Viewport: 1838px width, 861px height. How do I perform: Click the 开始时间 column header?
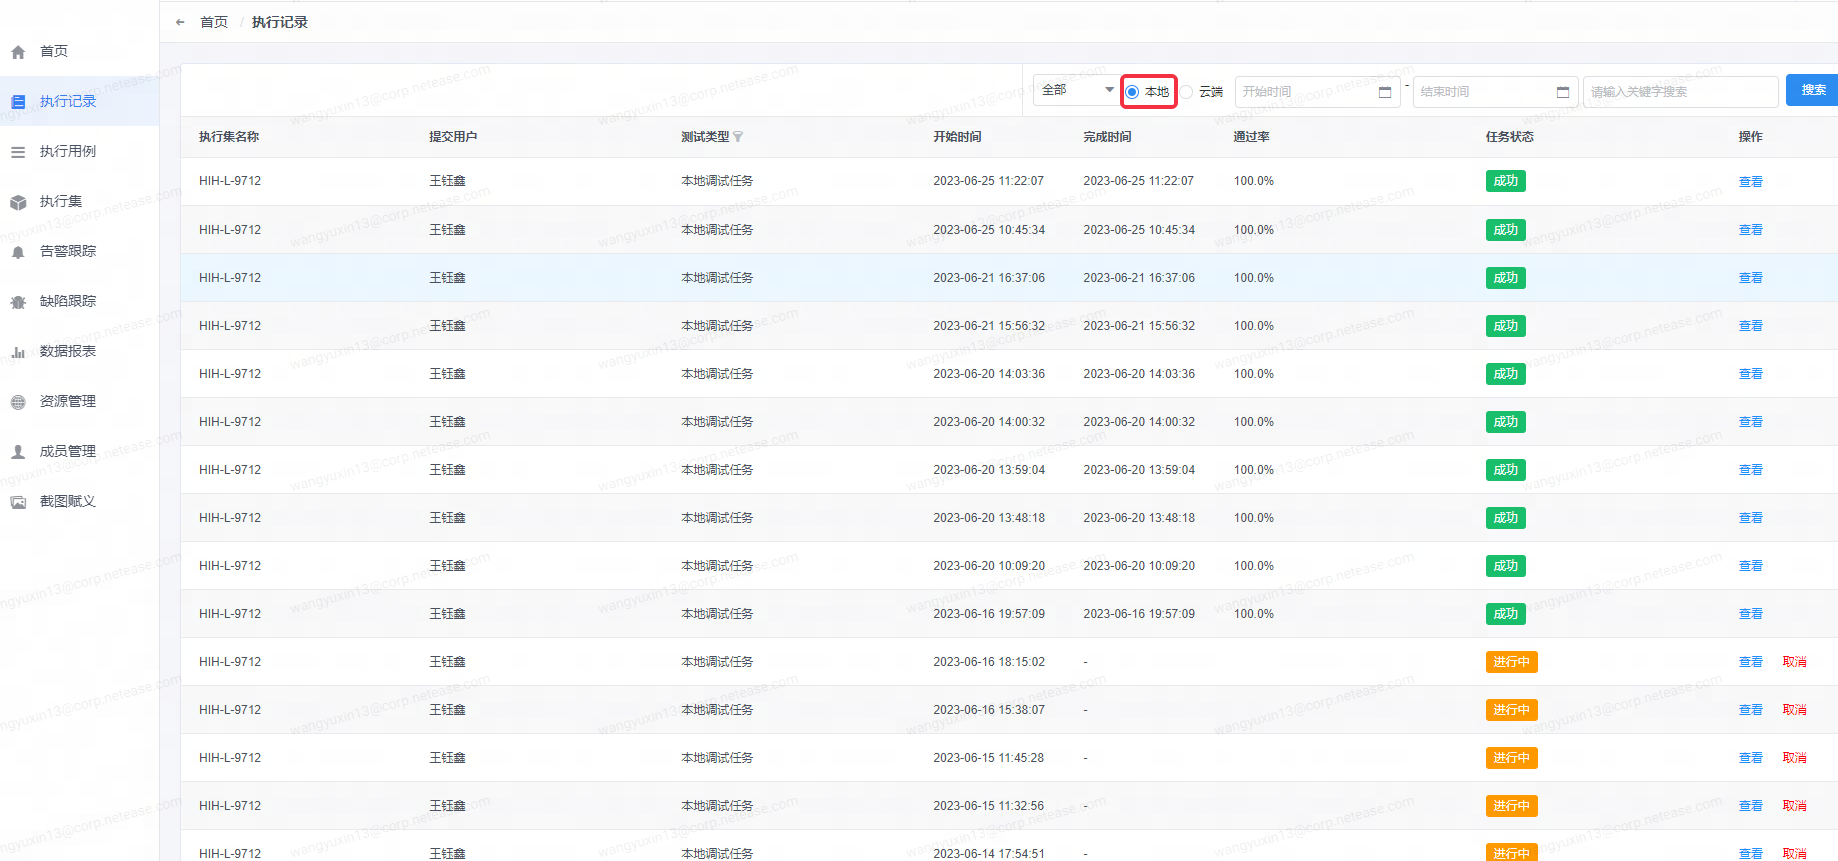pos(957,137)
